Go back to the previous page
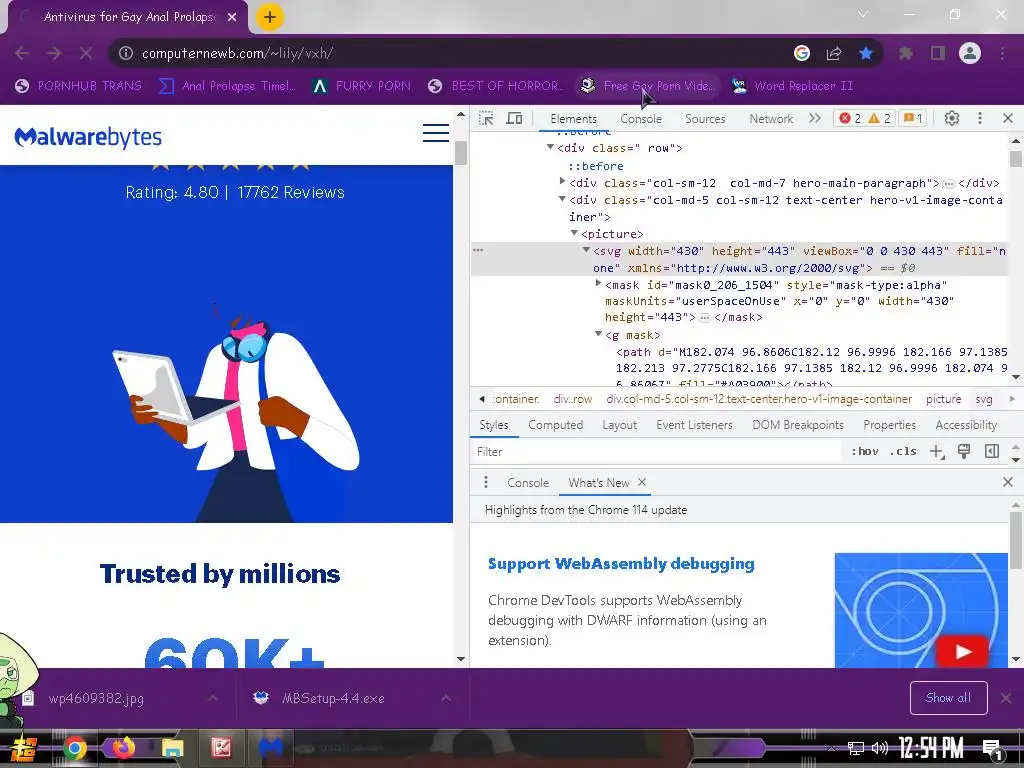Screen dimensions: 1024x768 point(22,53)
